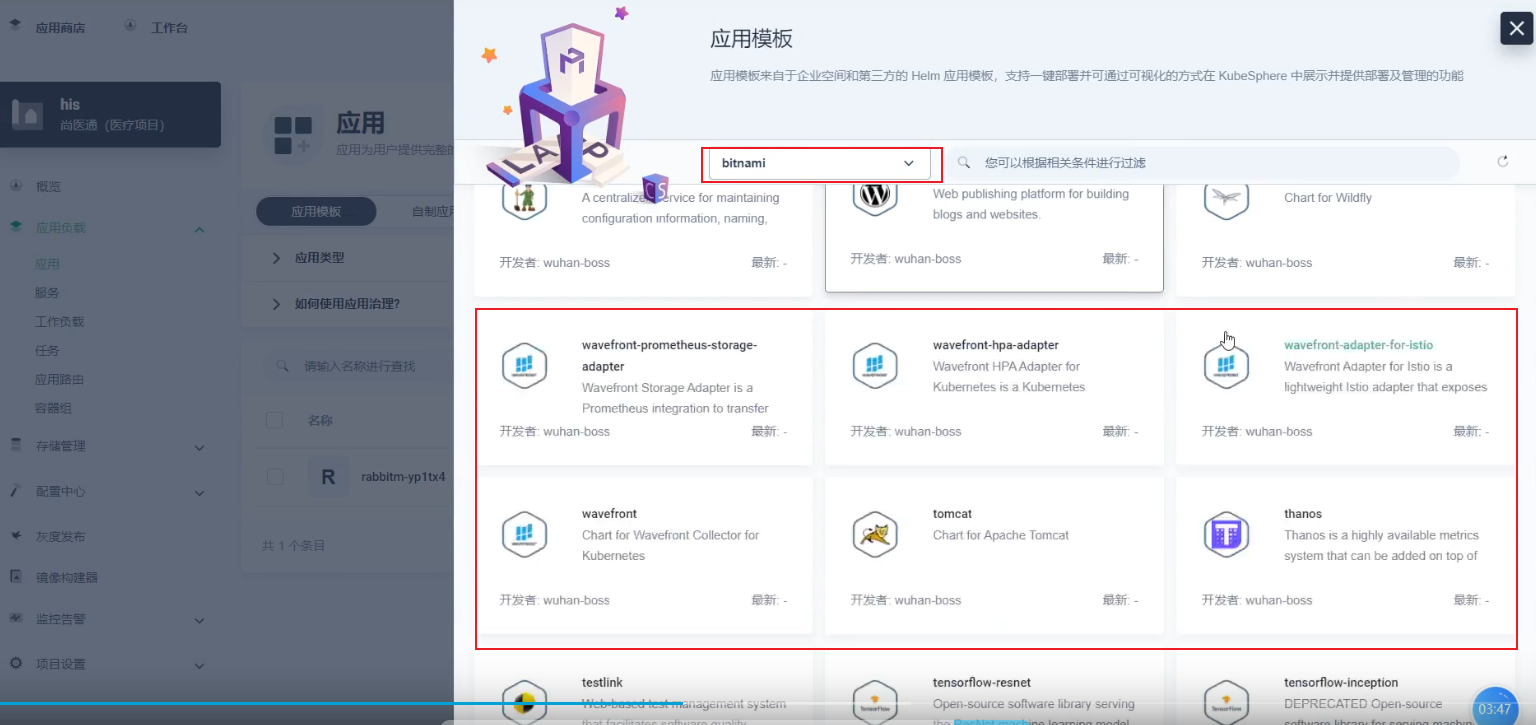Screen dimensions: 1536x725
Task: Expand the 如何使用应用治理? section
Action: pos(277,304)
